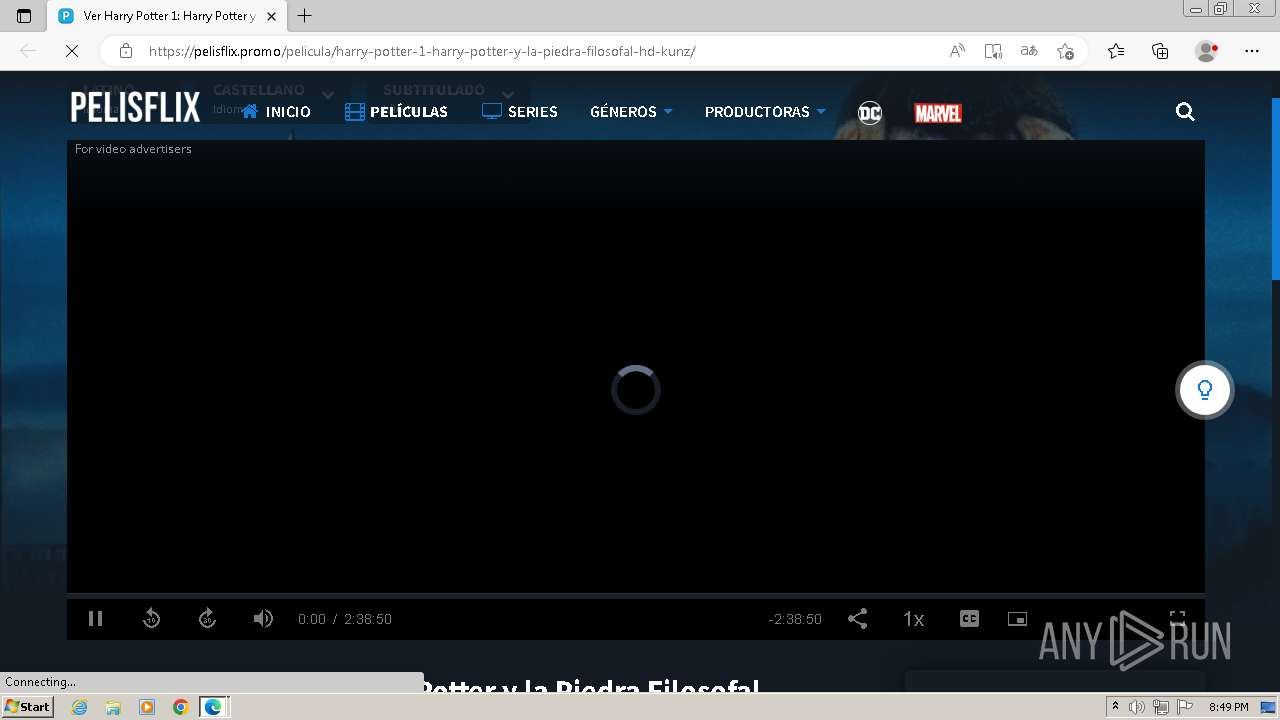Go to the INICIO home page
Viewport: 1280px width, 720px height.
point(276,112)
